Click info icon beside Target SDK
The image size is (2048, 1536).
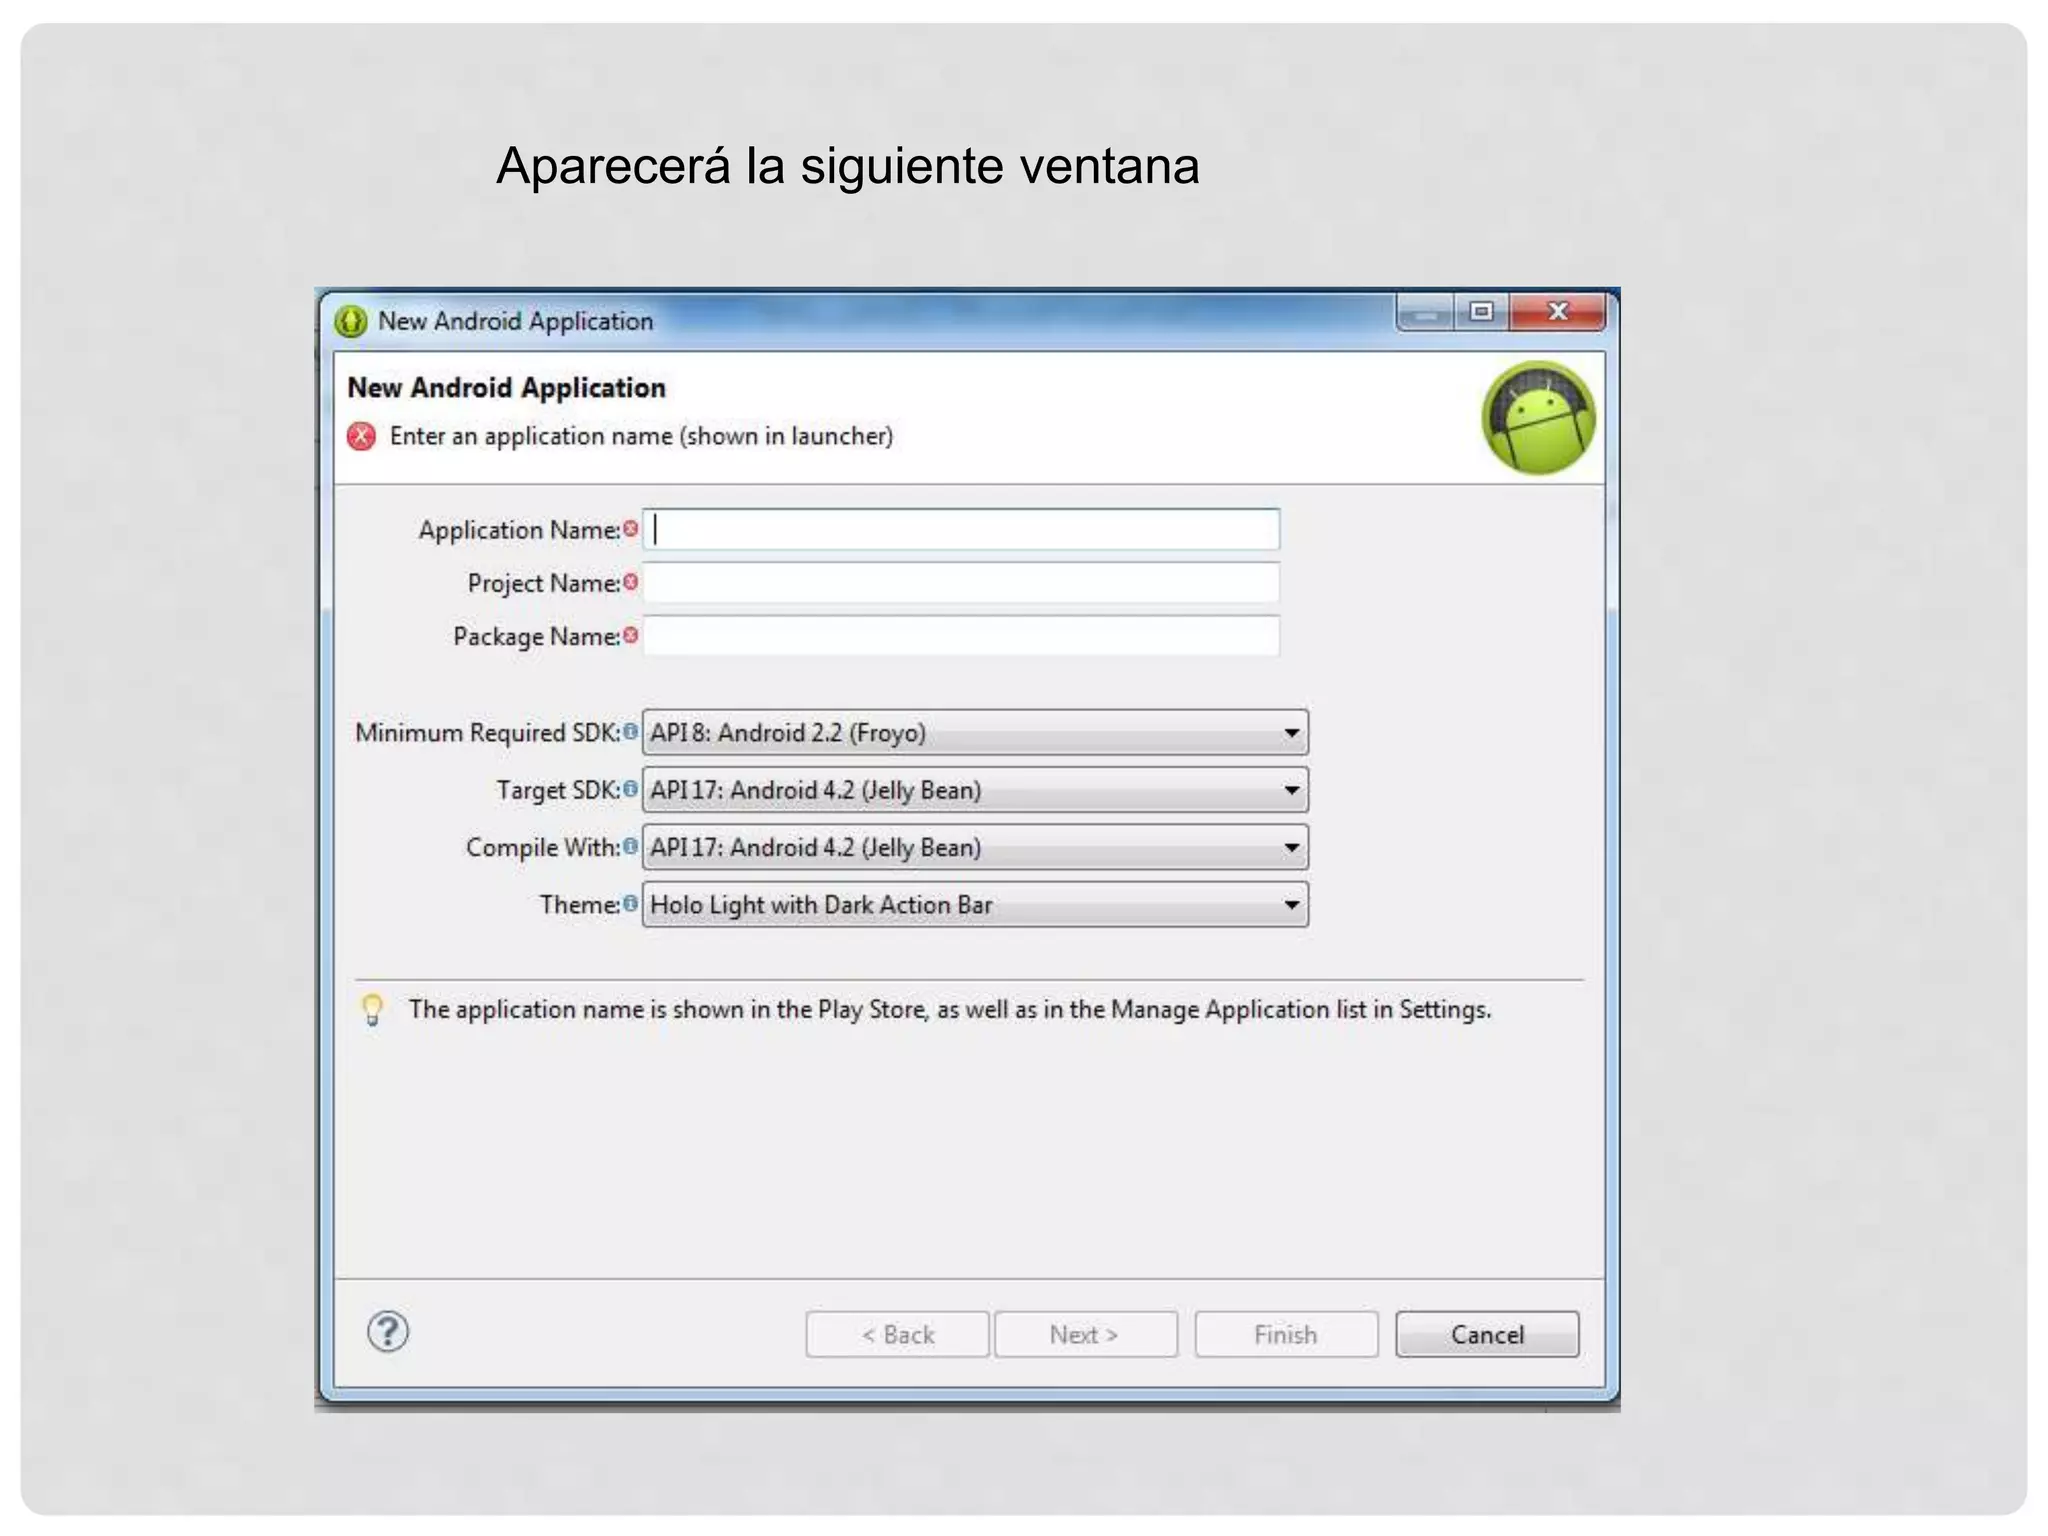(630, 788)
